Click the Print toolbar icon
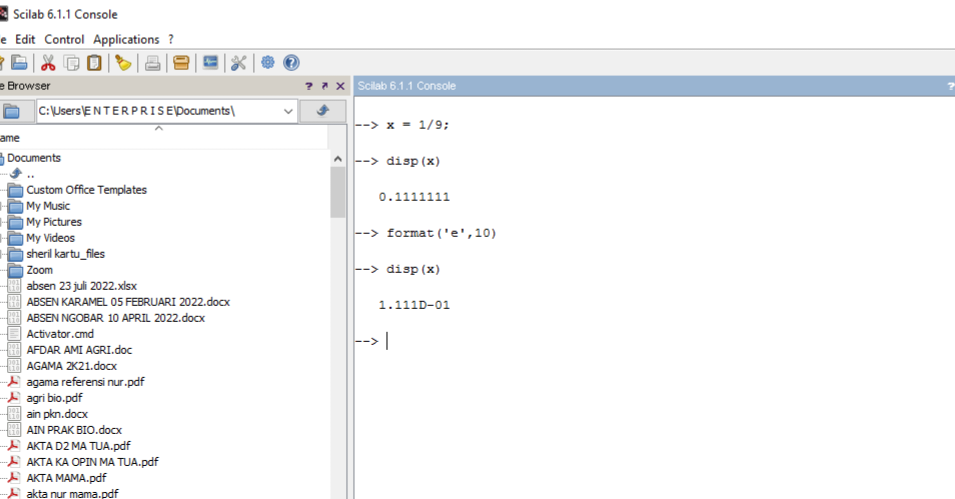Image resolution: width=955 pixels, height=499 pixels. [152, 63]
